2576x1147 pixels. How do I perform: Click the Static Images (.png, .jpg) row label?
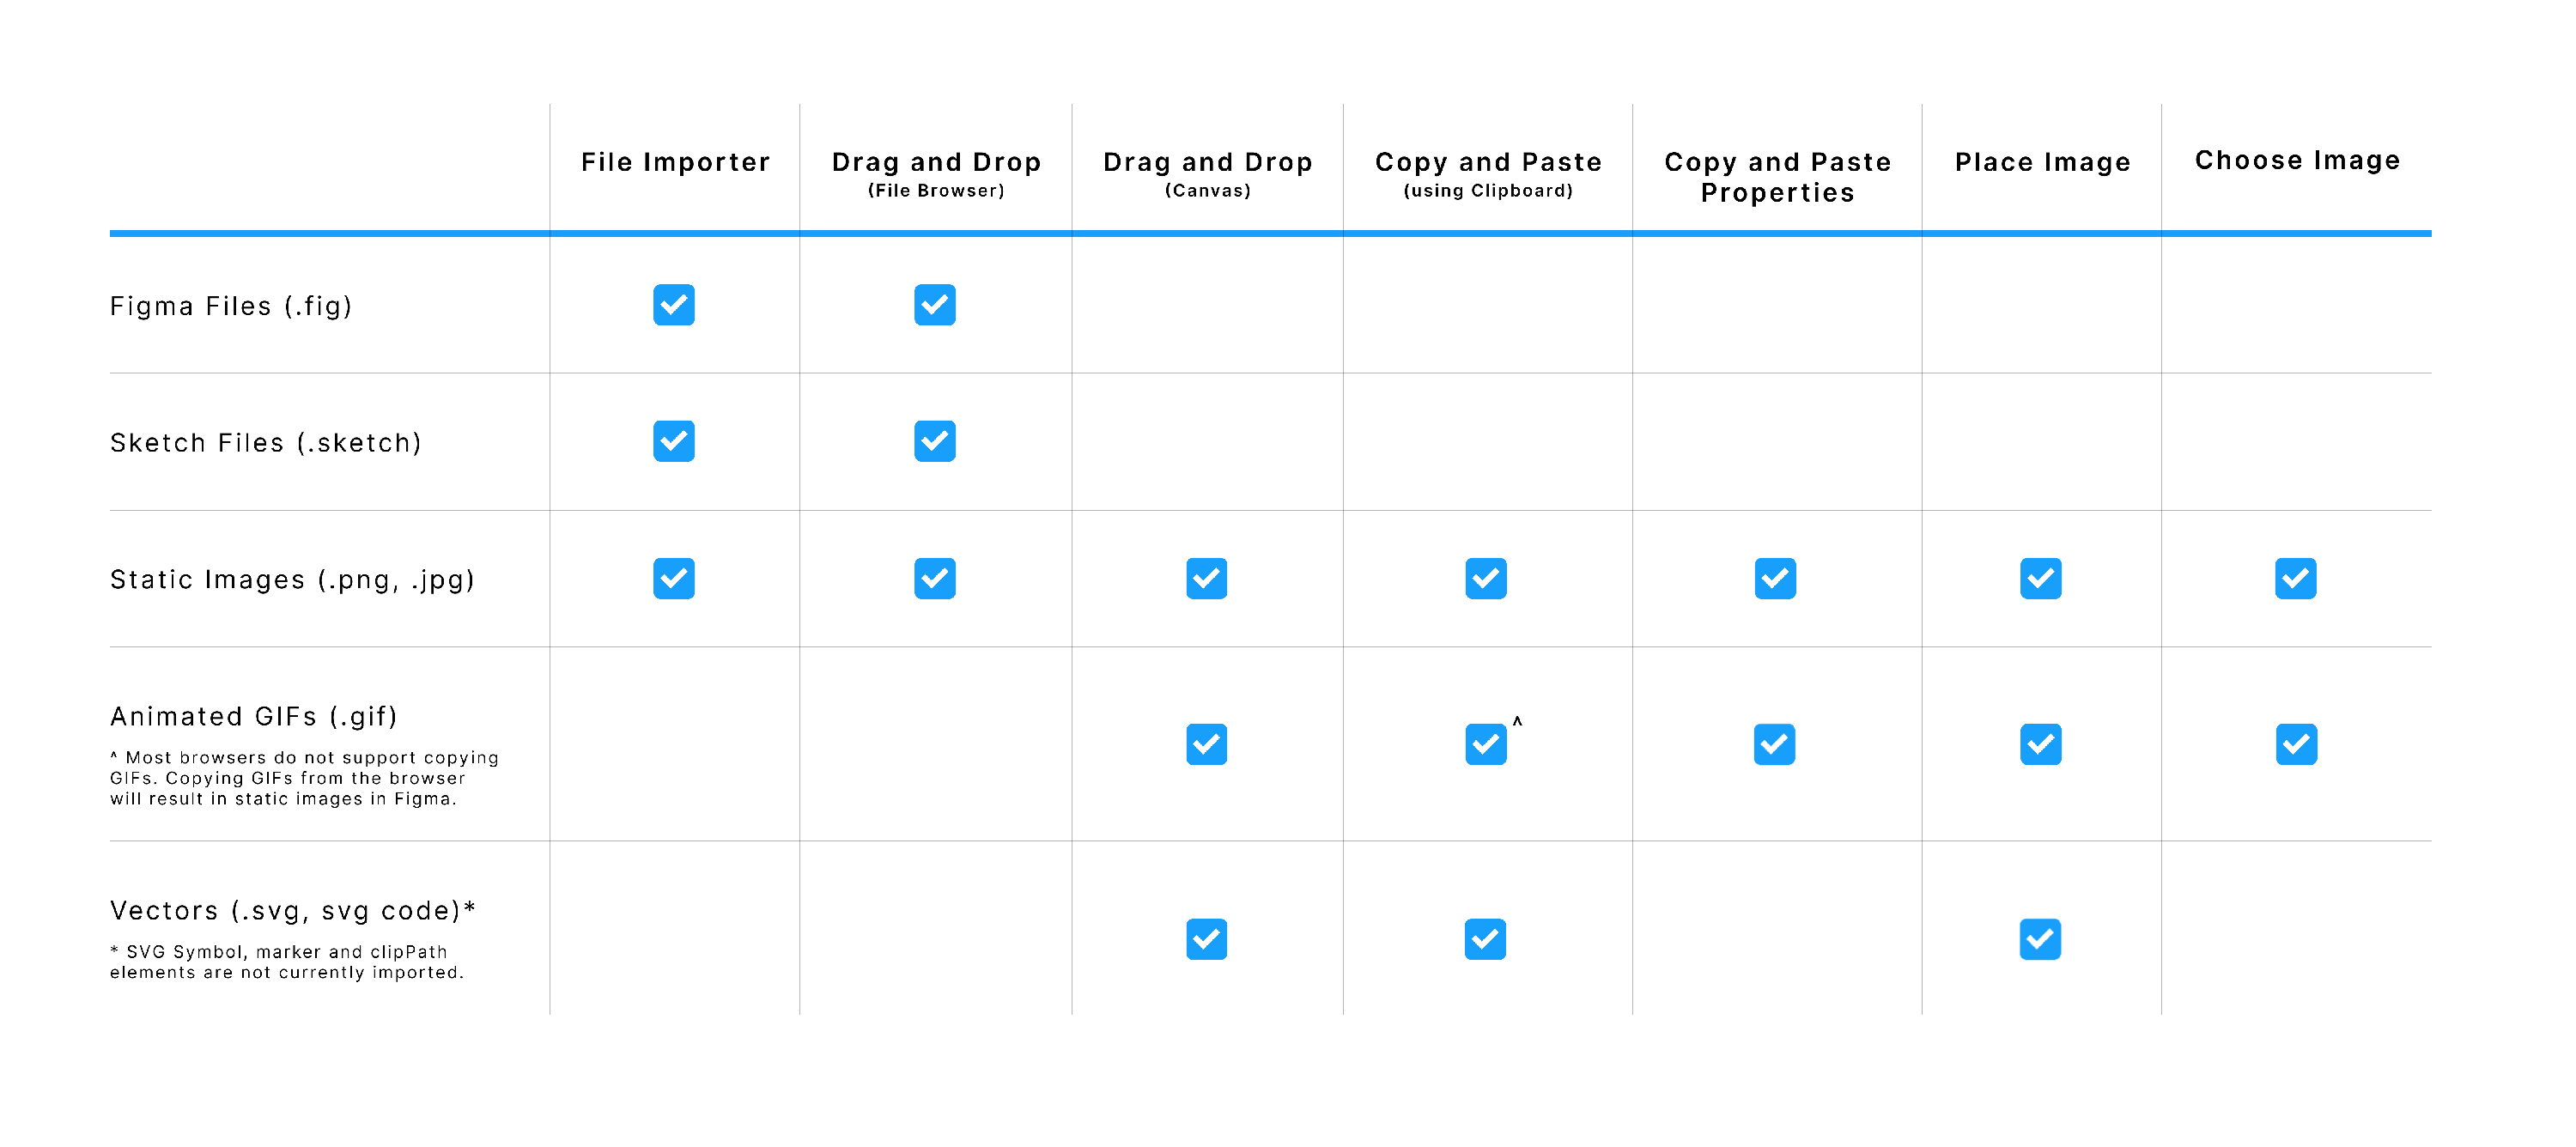pyautogui.click(x=292, y=579)
